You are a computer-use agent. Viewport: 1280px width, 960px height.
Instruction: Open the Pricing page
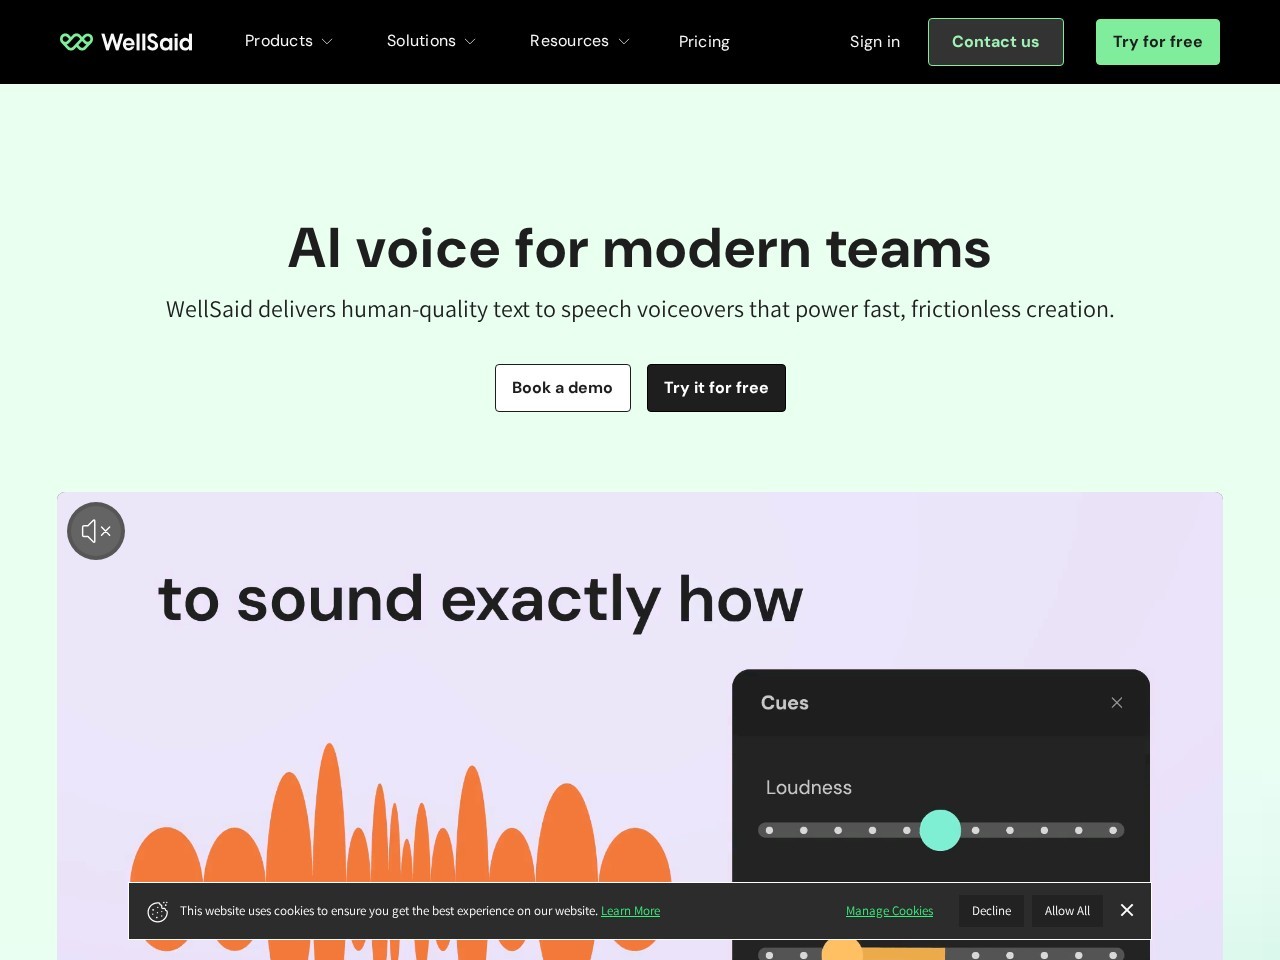click(704, 42)
